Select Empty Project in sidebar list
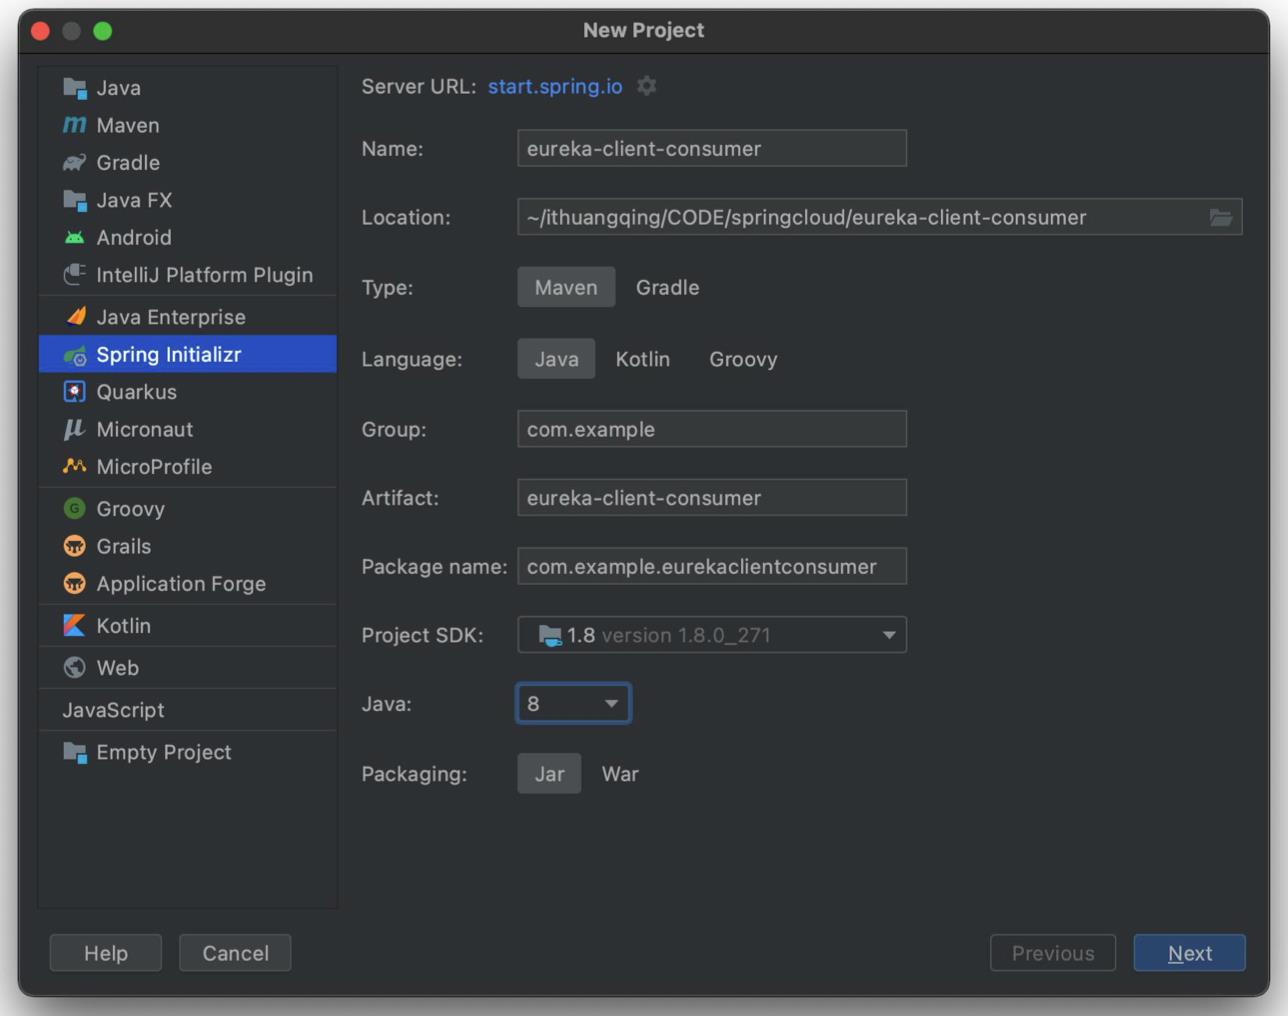1288x1016 pixels. (x=187, y=752)
